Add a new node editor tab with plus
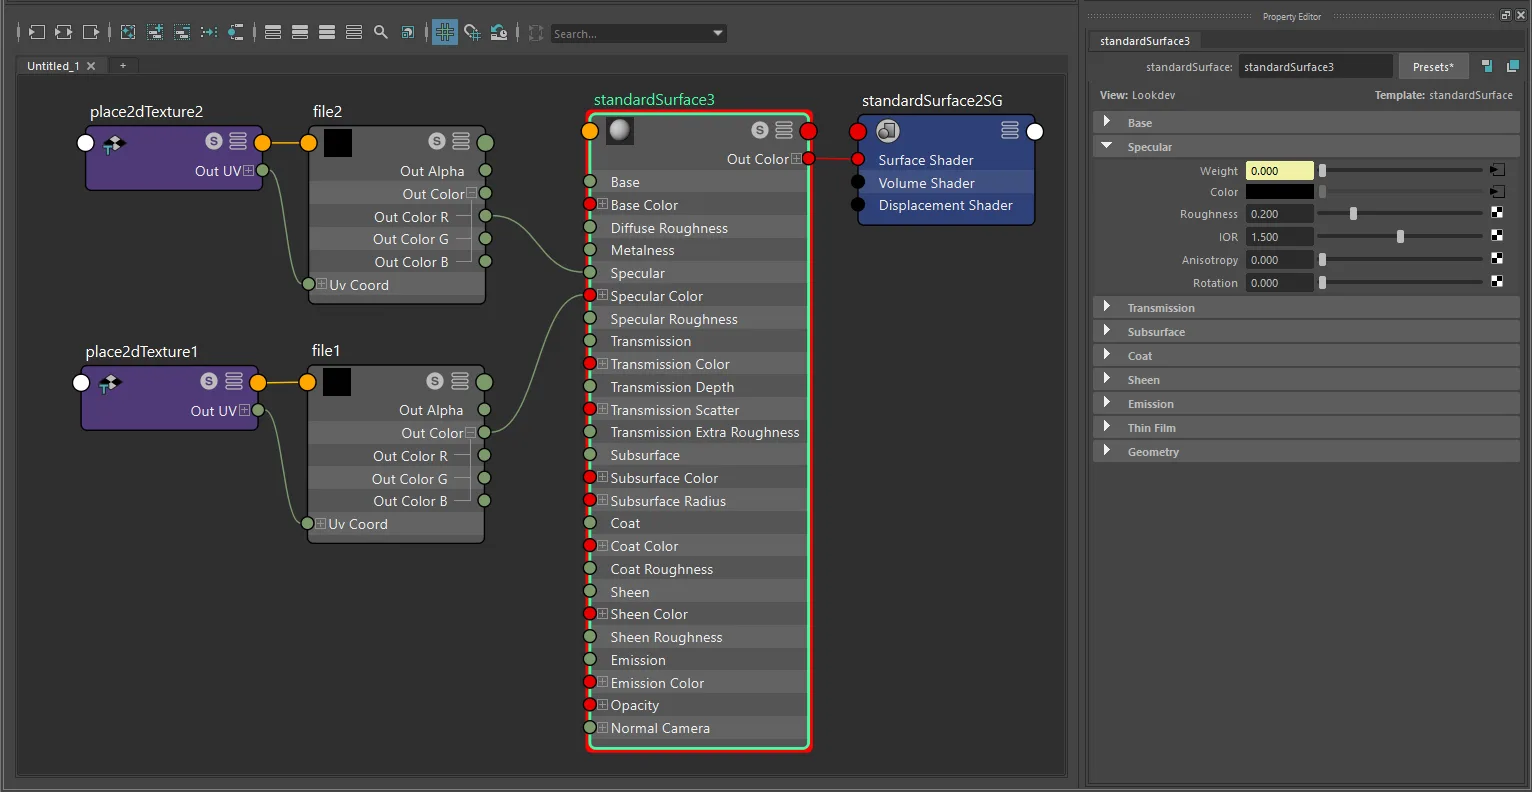 point(123,66)
